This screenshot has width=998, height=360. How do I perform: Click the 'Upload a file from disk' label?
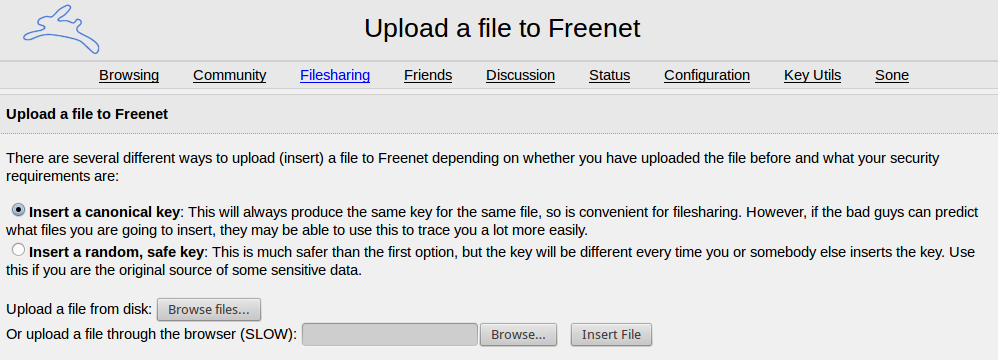tap(79, 310)
